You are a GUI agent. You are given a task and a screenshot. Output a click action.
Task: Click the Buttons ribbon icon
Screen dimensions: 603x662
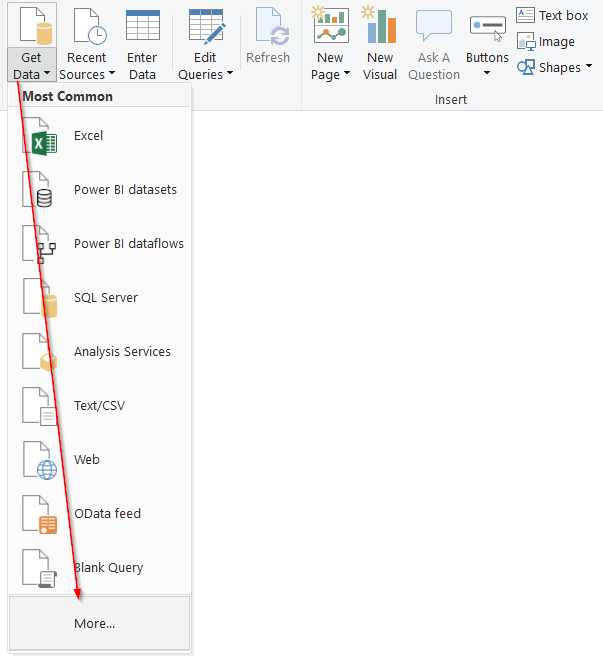click(488, 28)
